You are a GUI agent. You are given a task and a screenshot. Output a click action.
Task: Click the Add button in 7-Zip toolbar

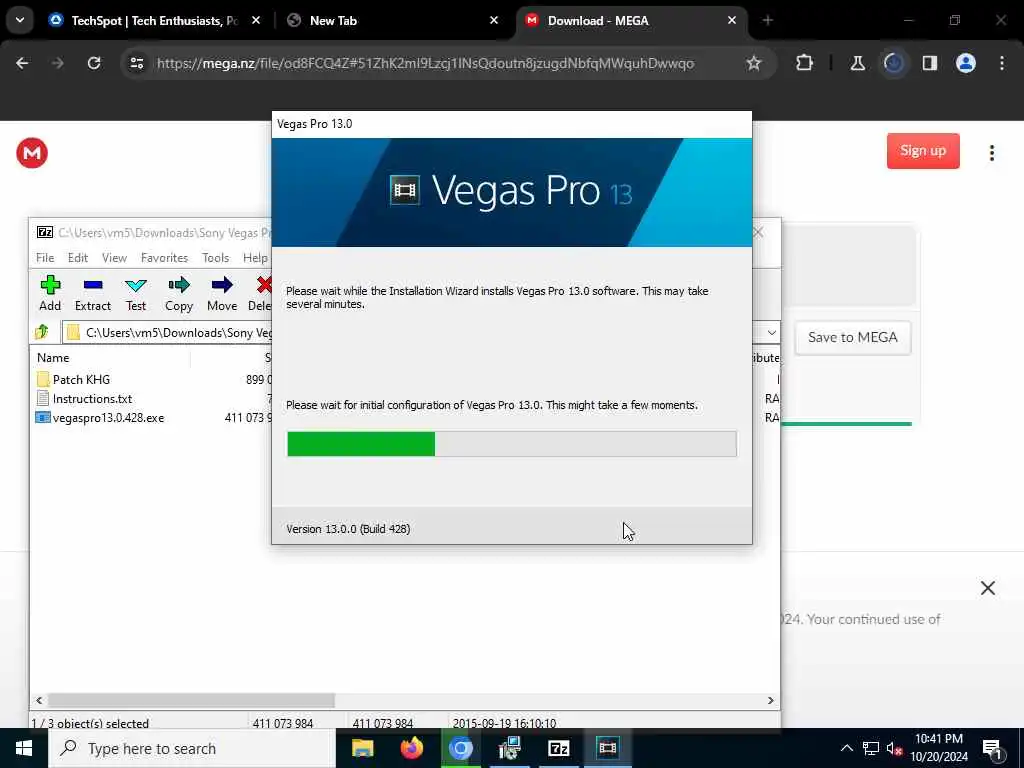(x=50, y=293)
